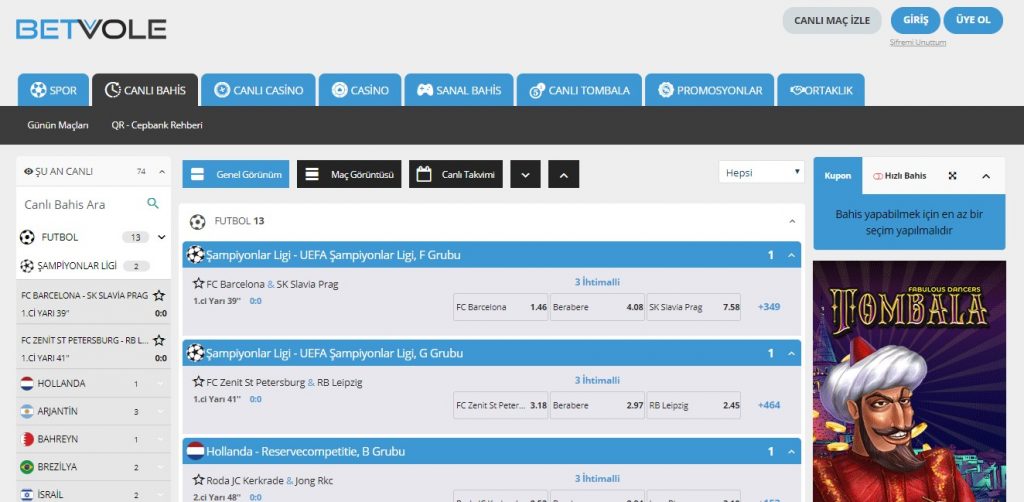This screenshot has width=1024, height=502.
Task: Favorite the FC Barcelona - SK Slavia Prag sidebar match
Action: 159,296
